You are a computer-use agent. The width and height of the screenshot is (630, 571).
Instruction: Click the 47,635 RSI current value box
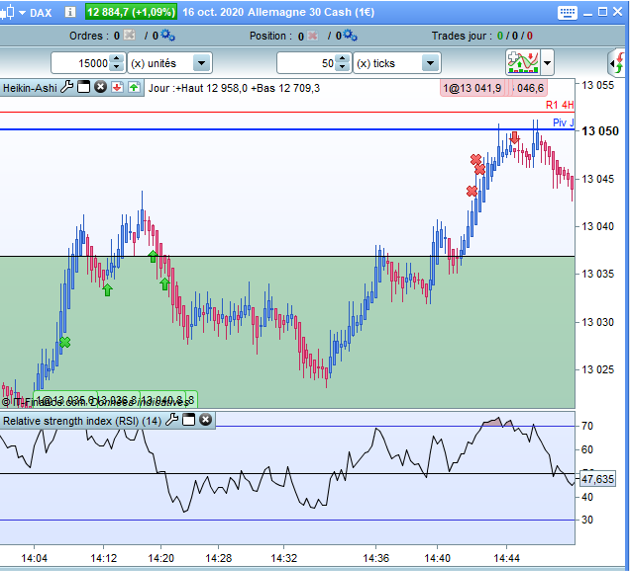click(x=597, y=479)
